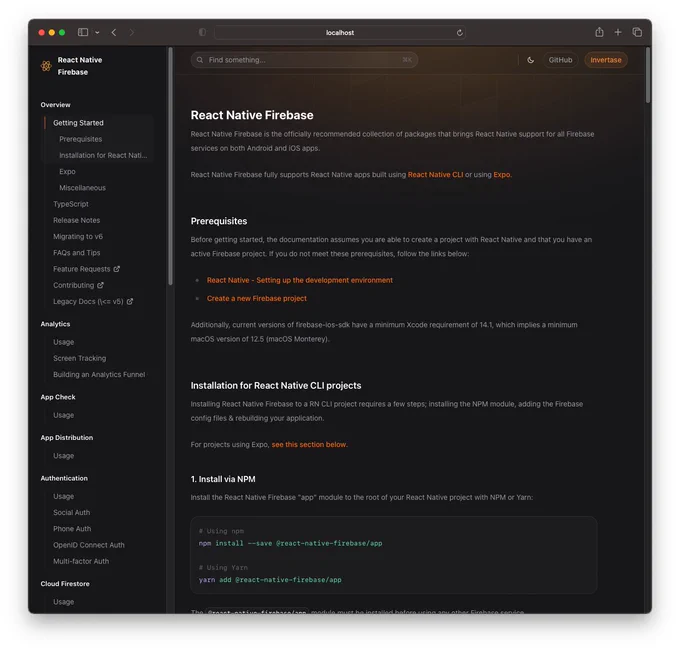Click the yarn add command line
Image resolution: width=680 pixels, height=651 pixels.
270,580
